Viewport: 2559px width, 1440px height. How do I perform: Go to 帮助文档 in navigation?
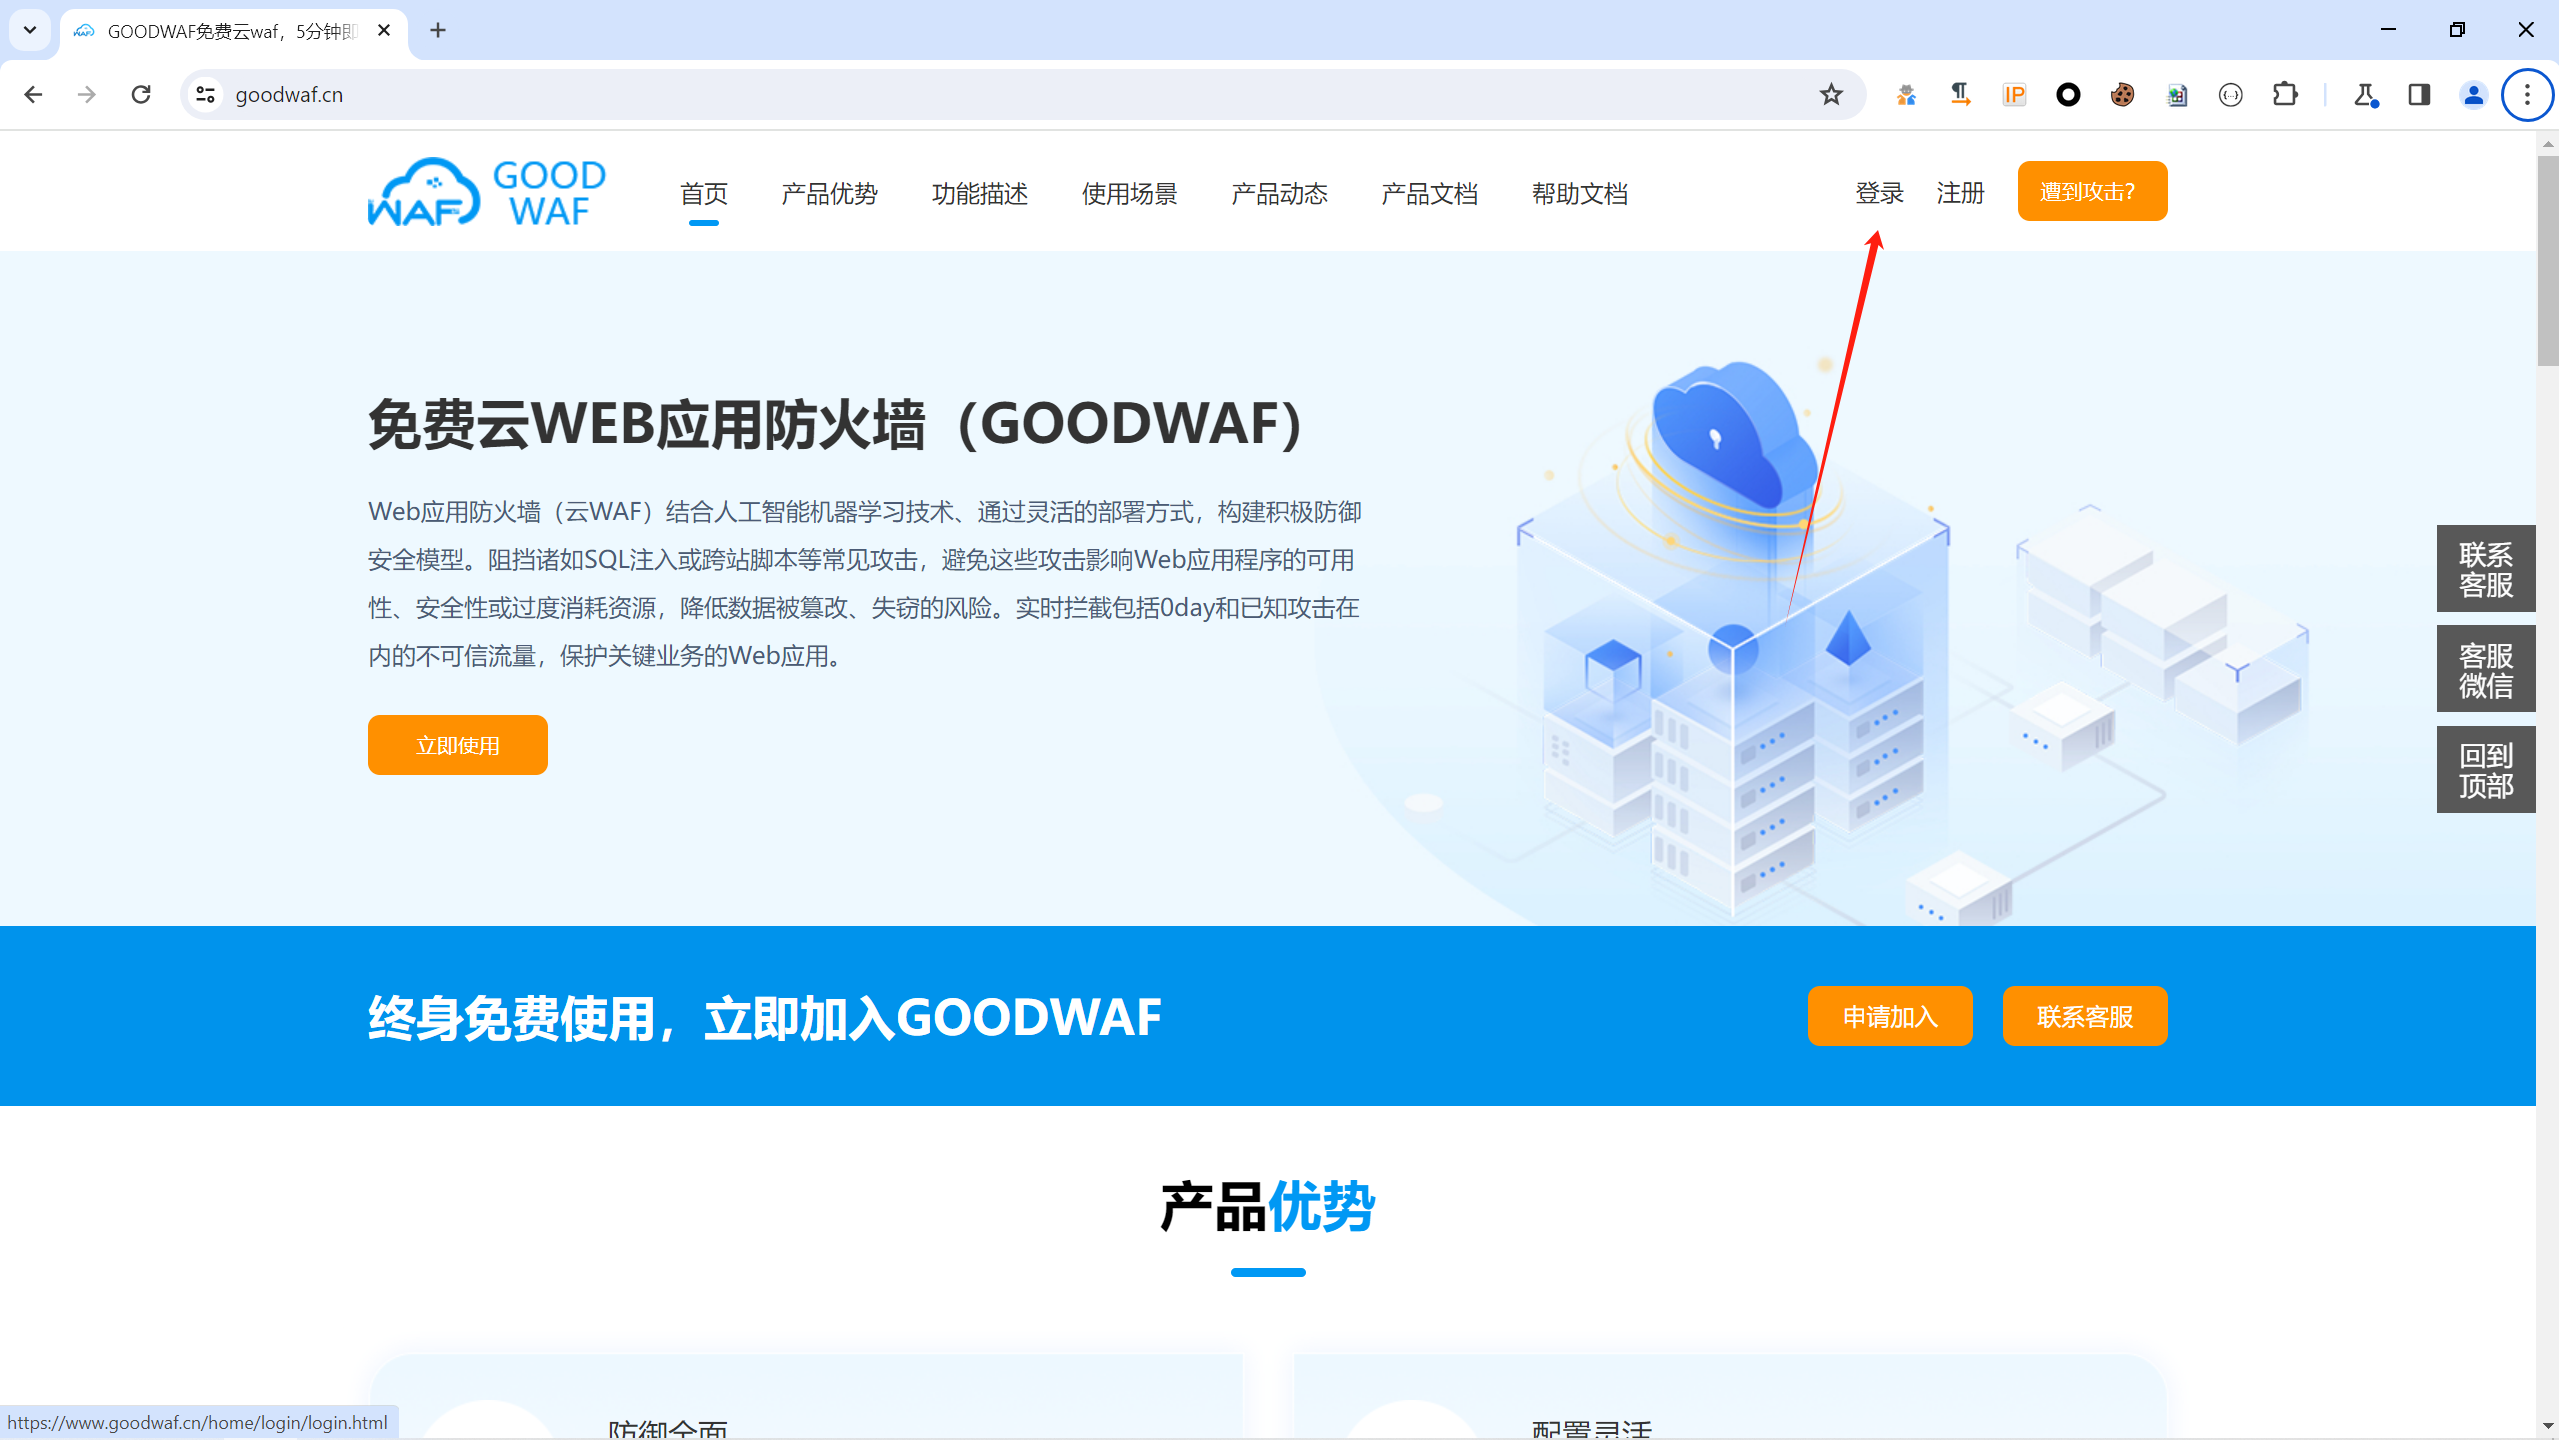(x=1579, y=193)
